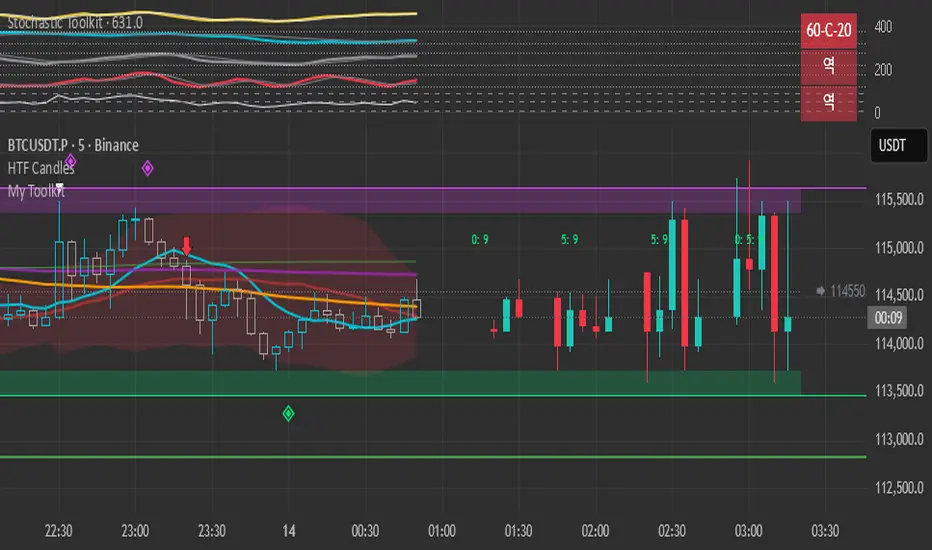Click the 112,500.0 price scale label

coord(899,488)
